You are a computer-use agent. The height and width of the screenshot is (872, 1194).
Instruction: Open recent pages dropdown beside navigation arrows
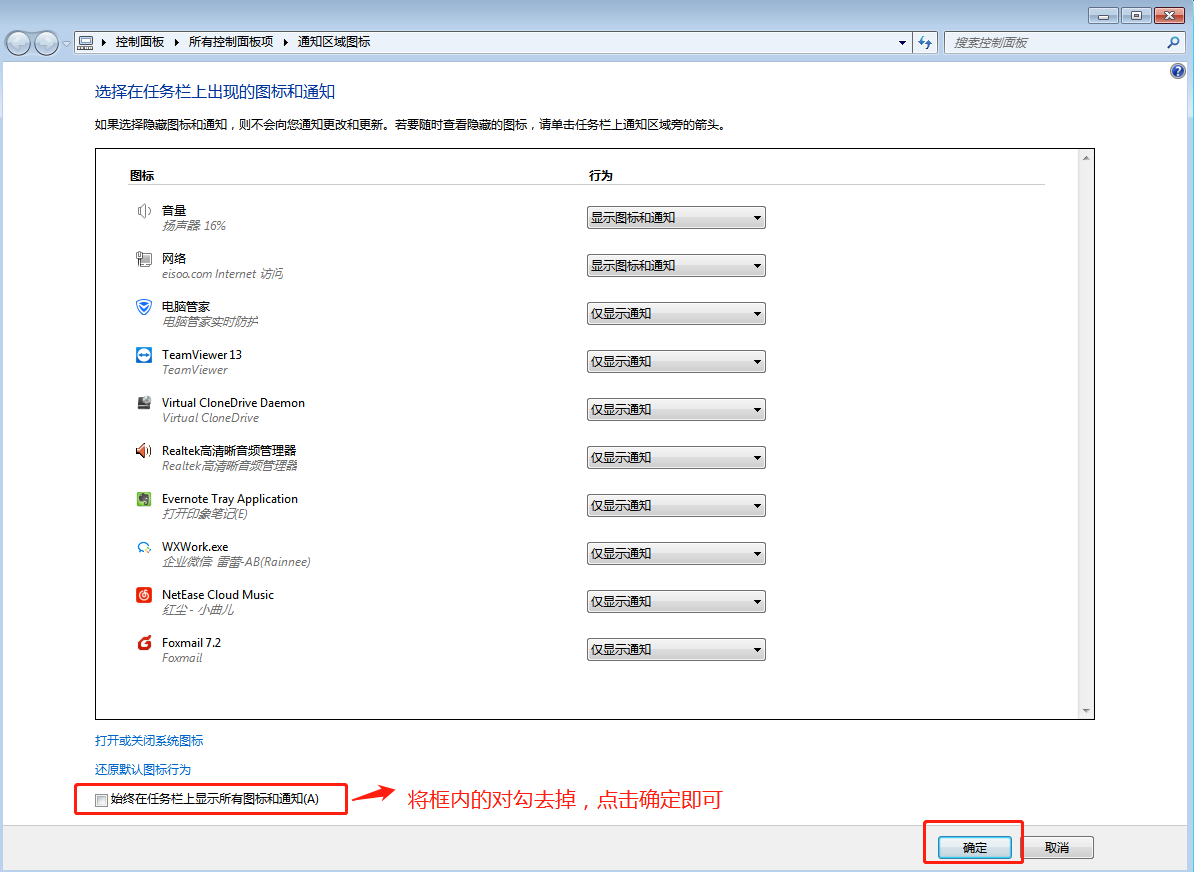[66, 43]
